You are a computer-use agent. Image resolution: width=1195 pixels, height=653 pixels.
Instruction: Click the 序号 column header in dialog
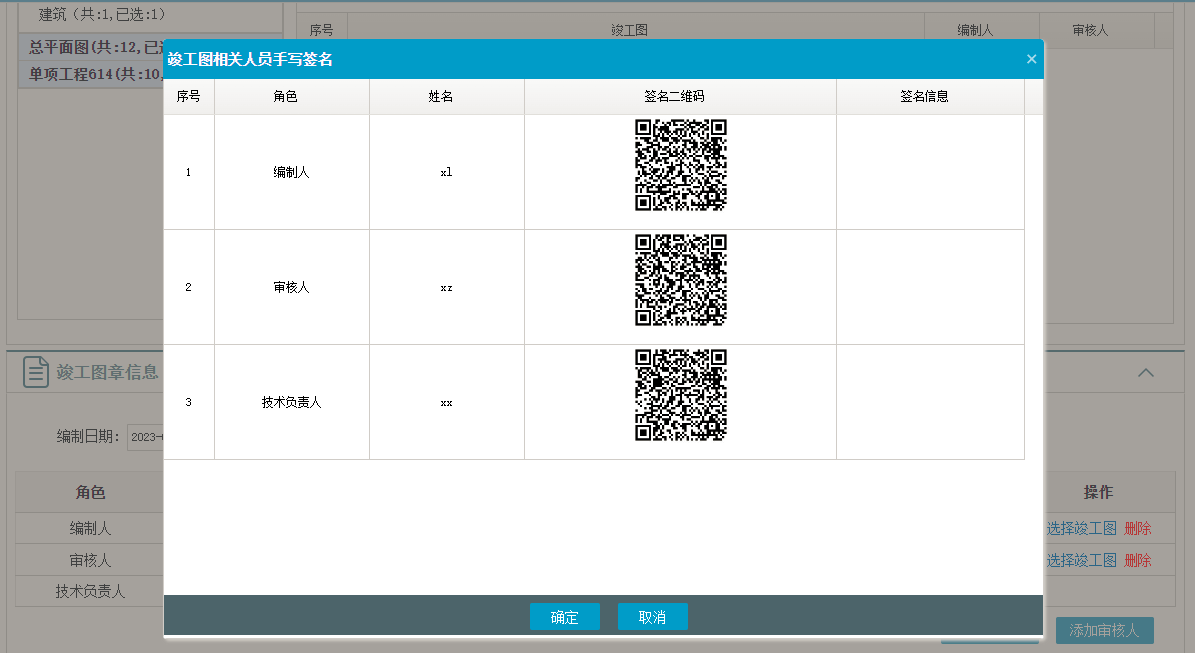188,97
